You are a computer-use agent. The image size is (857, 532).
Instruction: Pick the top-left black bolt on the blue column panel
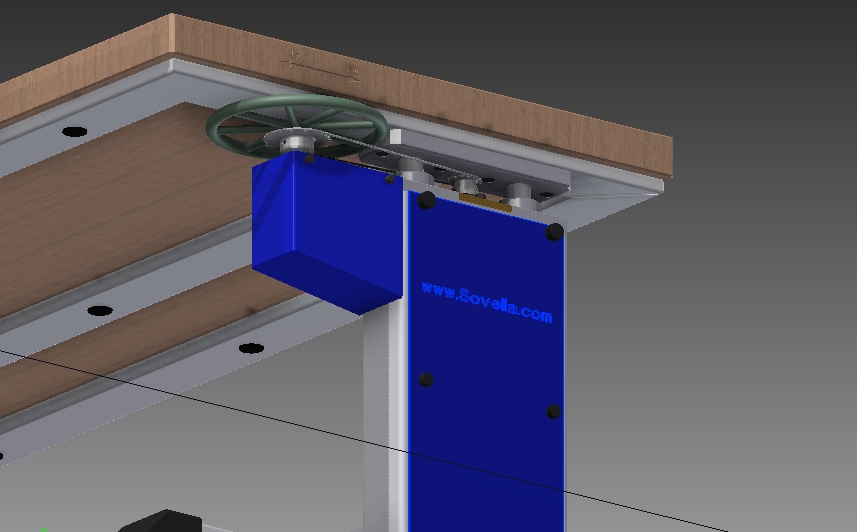426,200
